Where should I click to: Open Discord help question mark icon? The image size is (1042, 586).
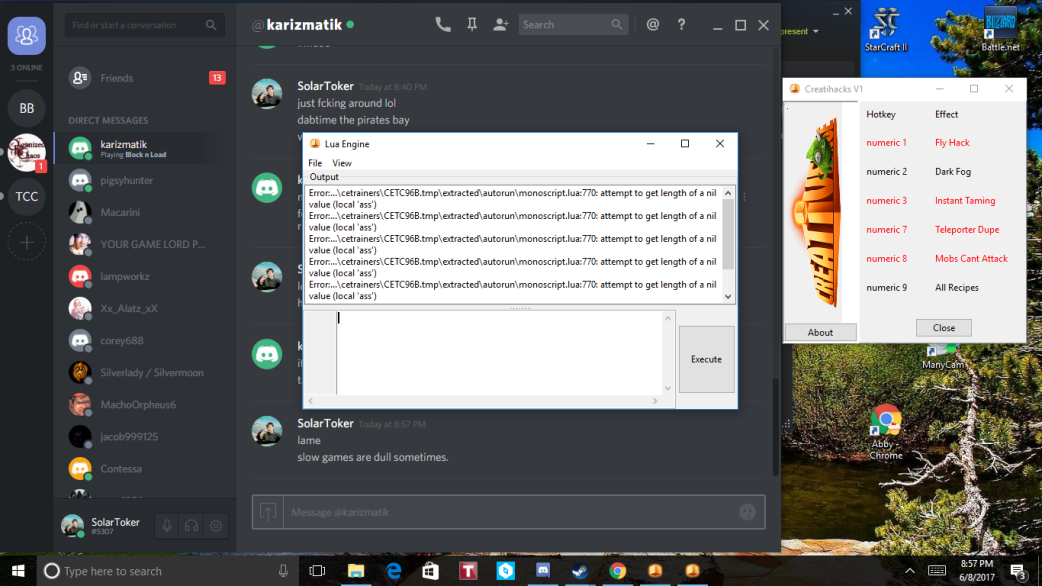coord(682,25)
